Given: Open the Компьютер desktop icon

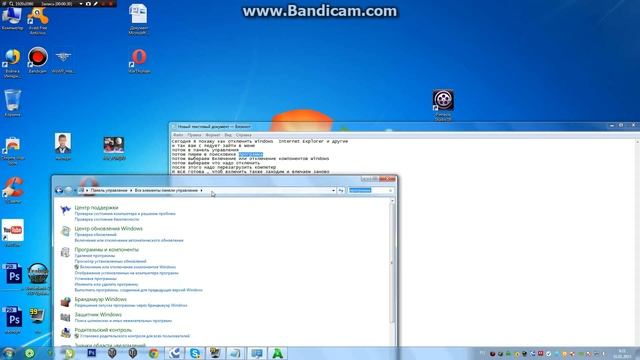Looking at the screenshot, I should coord(12,18).
